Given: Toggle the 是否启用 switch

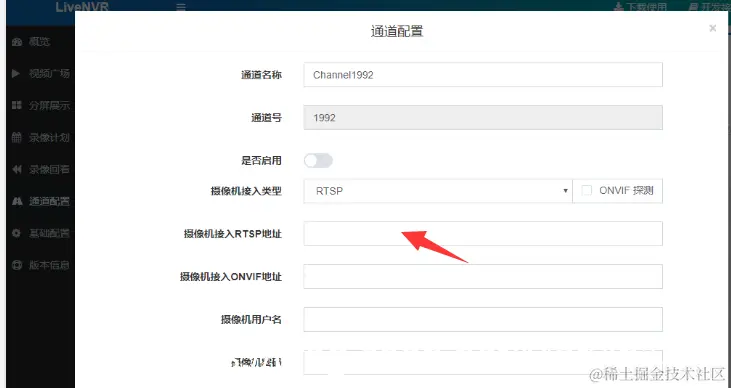Looking at the screenshot, I should click(318, 160).
